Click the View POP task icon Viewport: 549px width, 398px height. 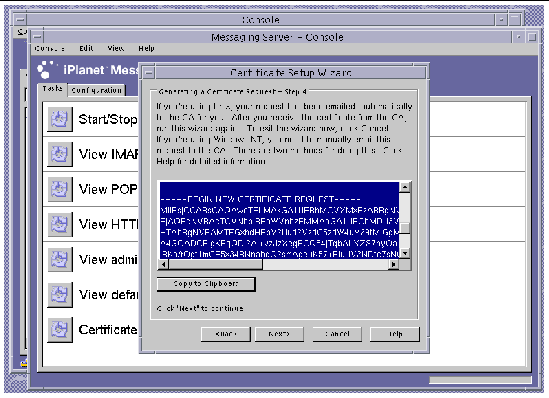coord(60,189)
